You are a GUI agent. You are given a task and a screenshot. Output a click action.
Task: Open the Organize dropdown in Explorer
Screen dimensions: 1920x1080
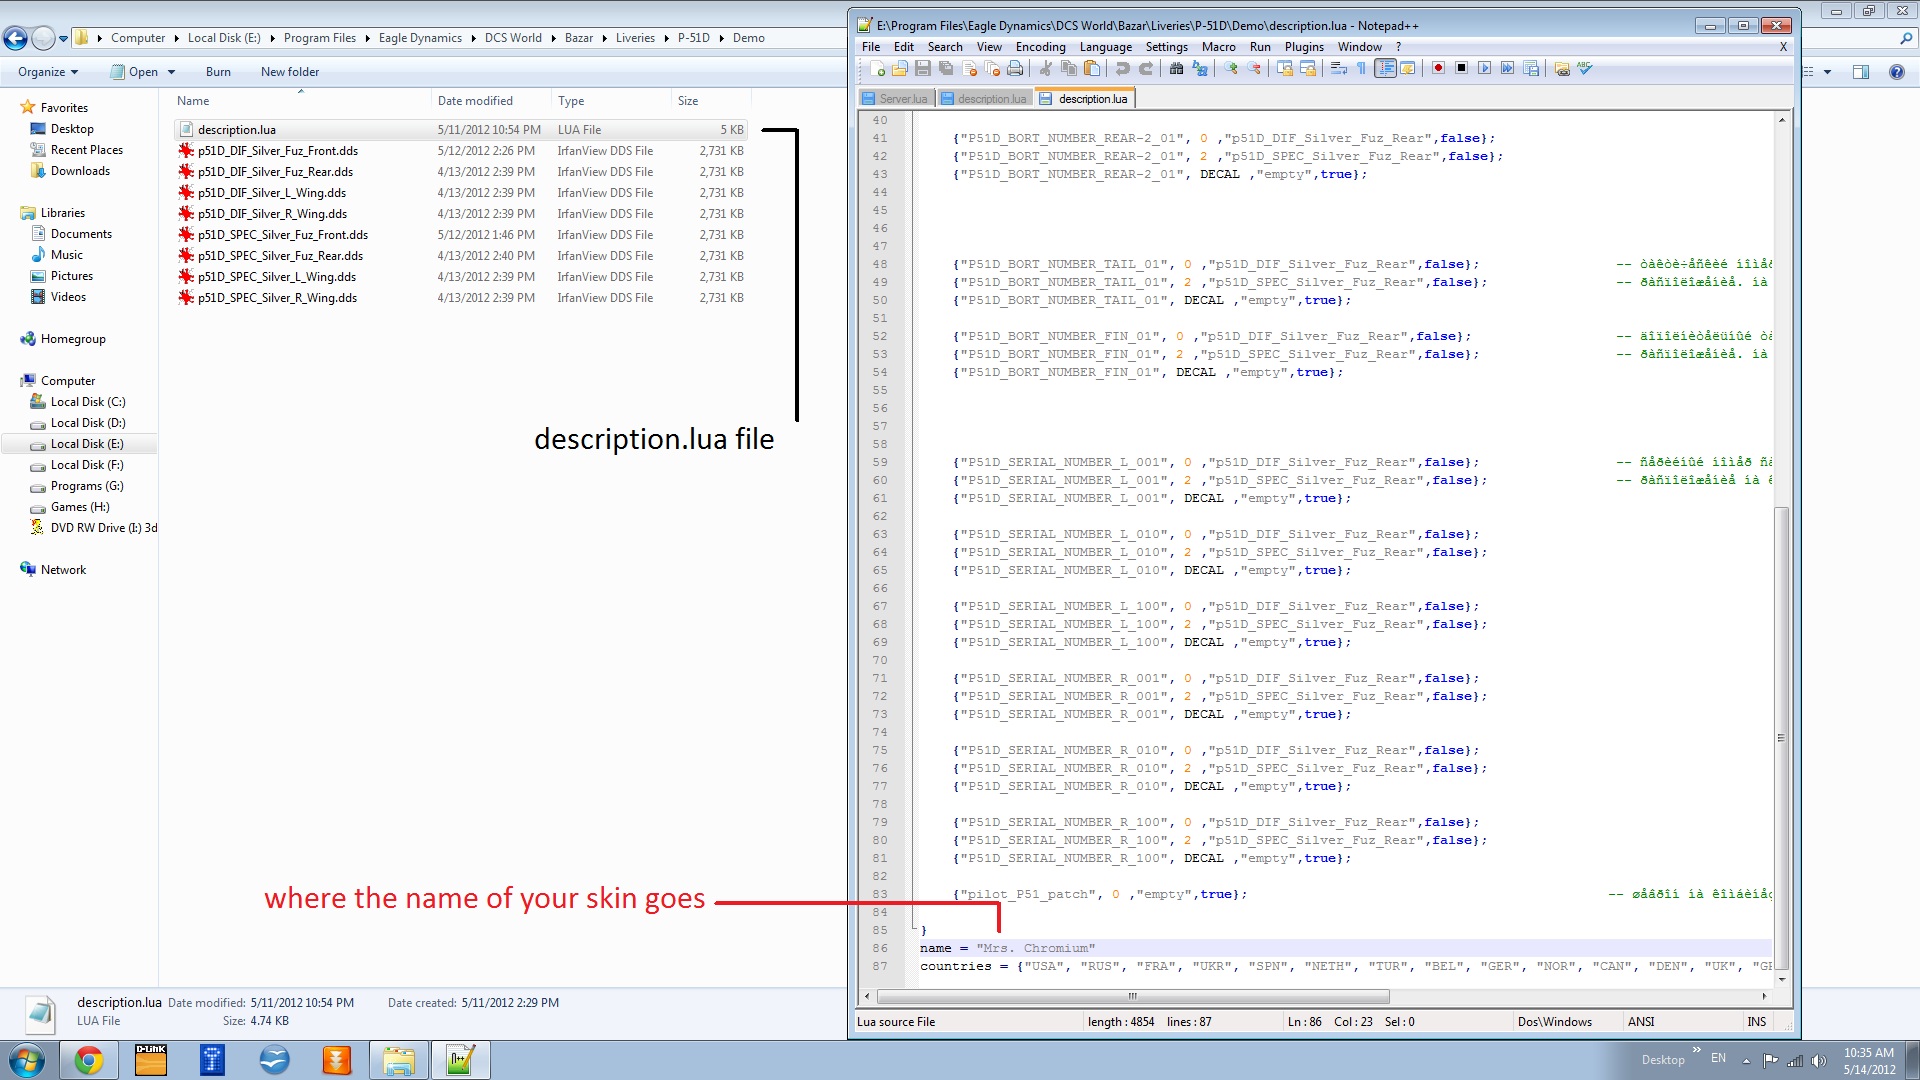point(47,72)
